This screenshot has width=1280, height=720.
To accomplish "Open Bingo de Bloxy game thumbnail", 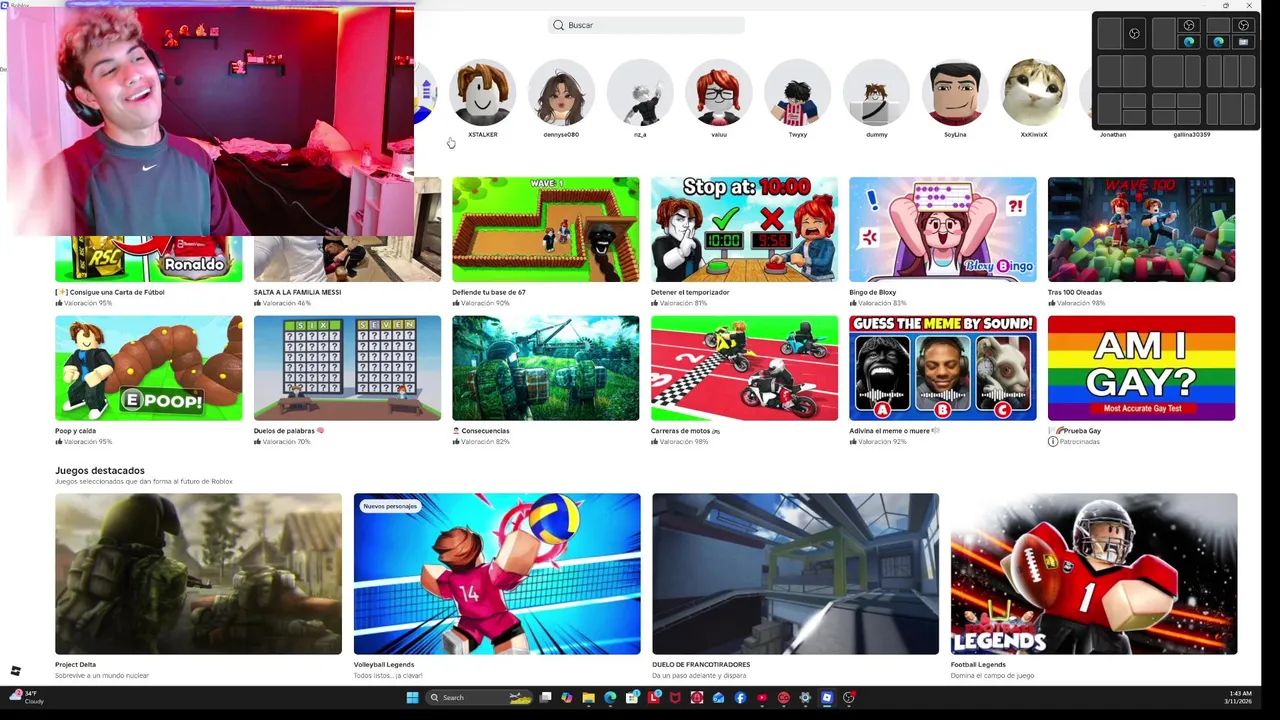I will [942, 229].
